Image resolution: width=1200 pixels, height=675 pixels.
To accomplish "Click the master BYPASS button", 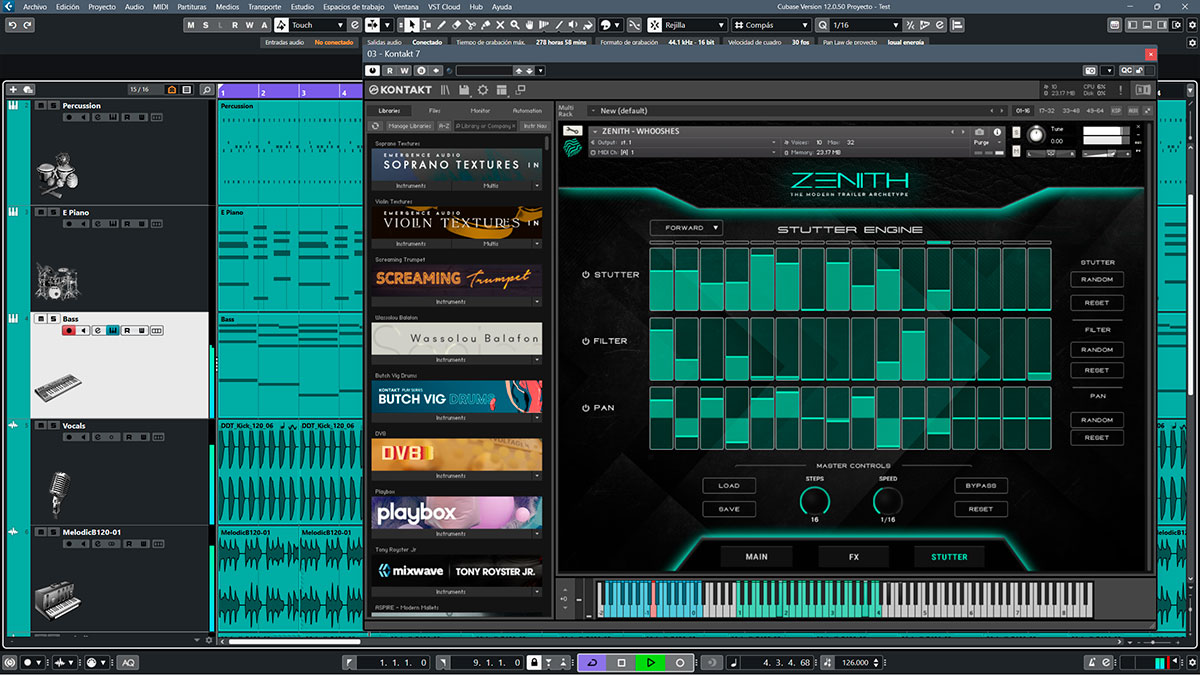I will [x=981, y=486].
